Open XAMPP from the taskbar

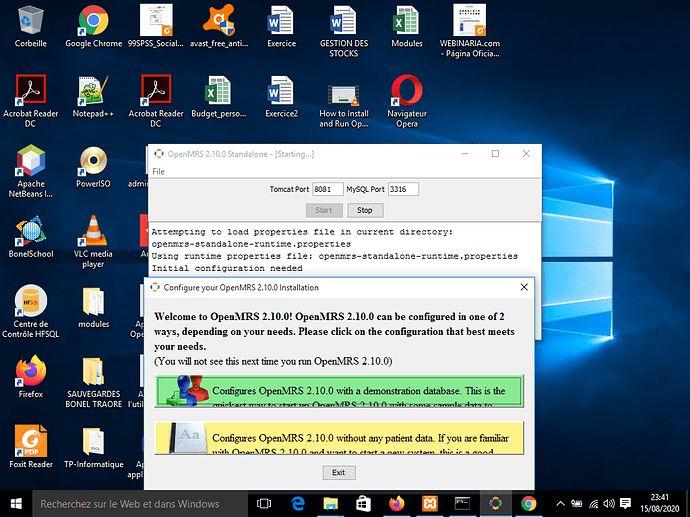tap(429, 504)
